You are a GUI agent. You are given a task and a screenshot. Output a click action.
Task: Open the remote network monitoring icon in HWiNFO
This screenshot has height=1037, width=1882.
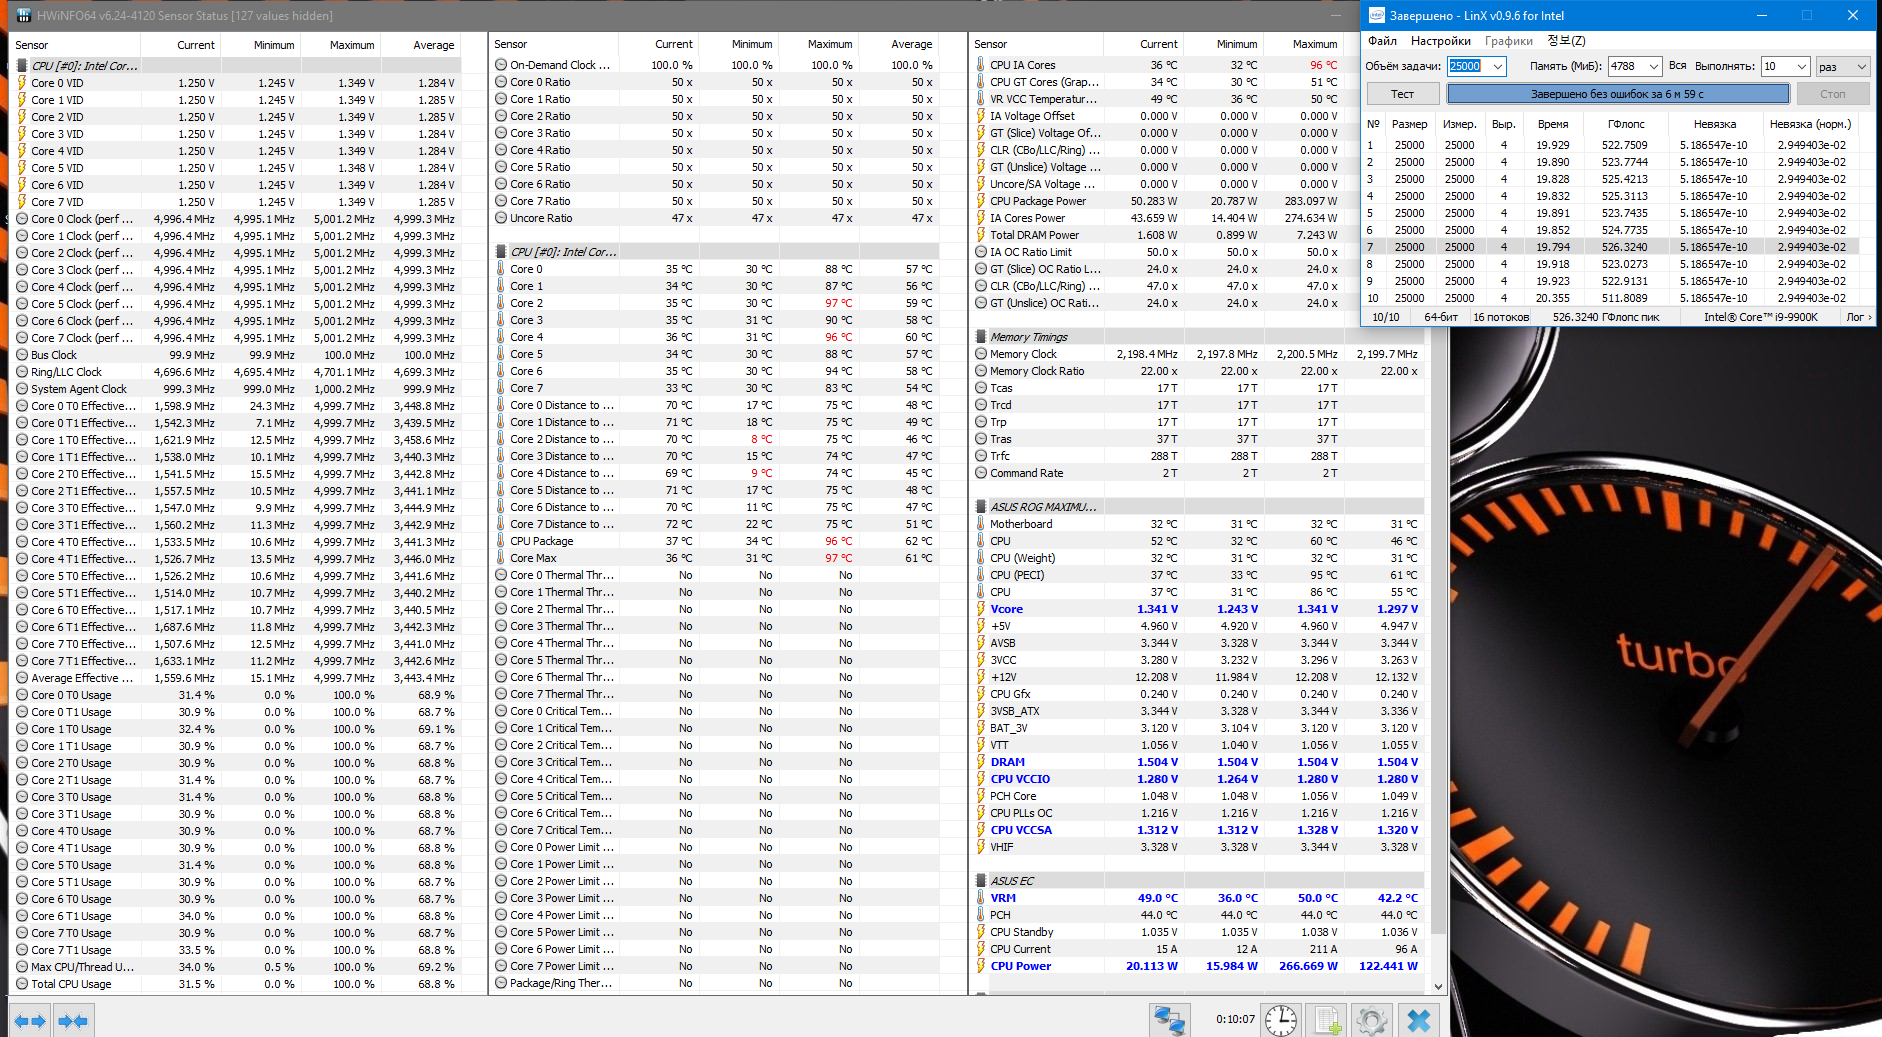point(1169,1020)
